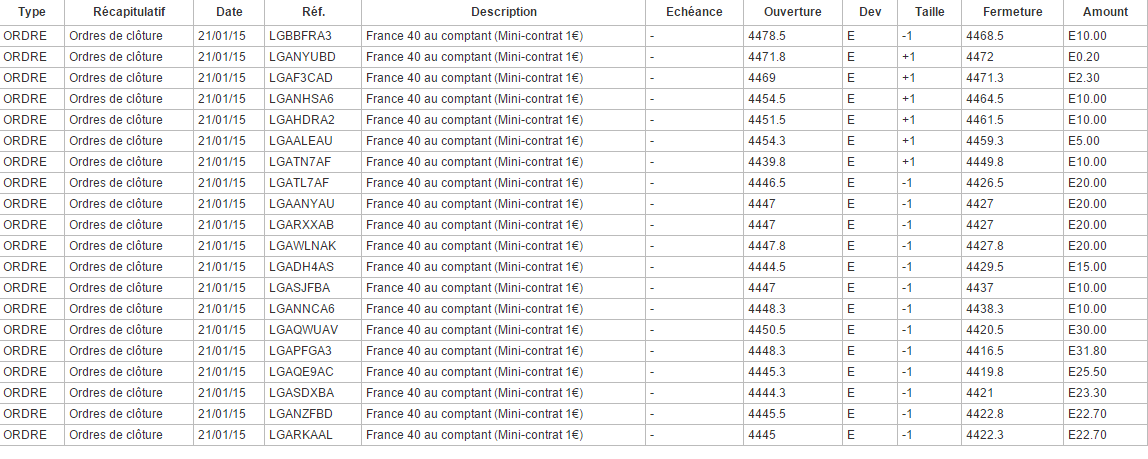Click the amount E30.00 cell
The width and height of the screenshot is (1148, 459).
point(1088,329)
